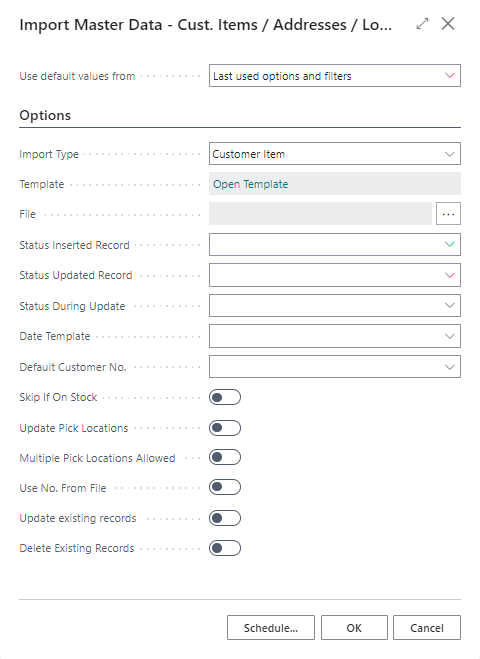Open the Default Customer No. dropdown
Screen dimensions: 480x659
[335, 367]
